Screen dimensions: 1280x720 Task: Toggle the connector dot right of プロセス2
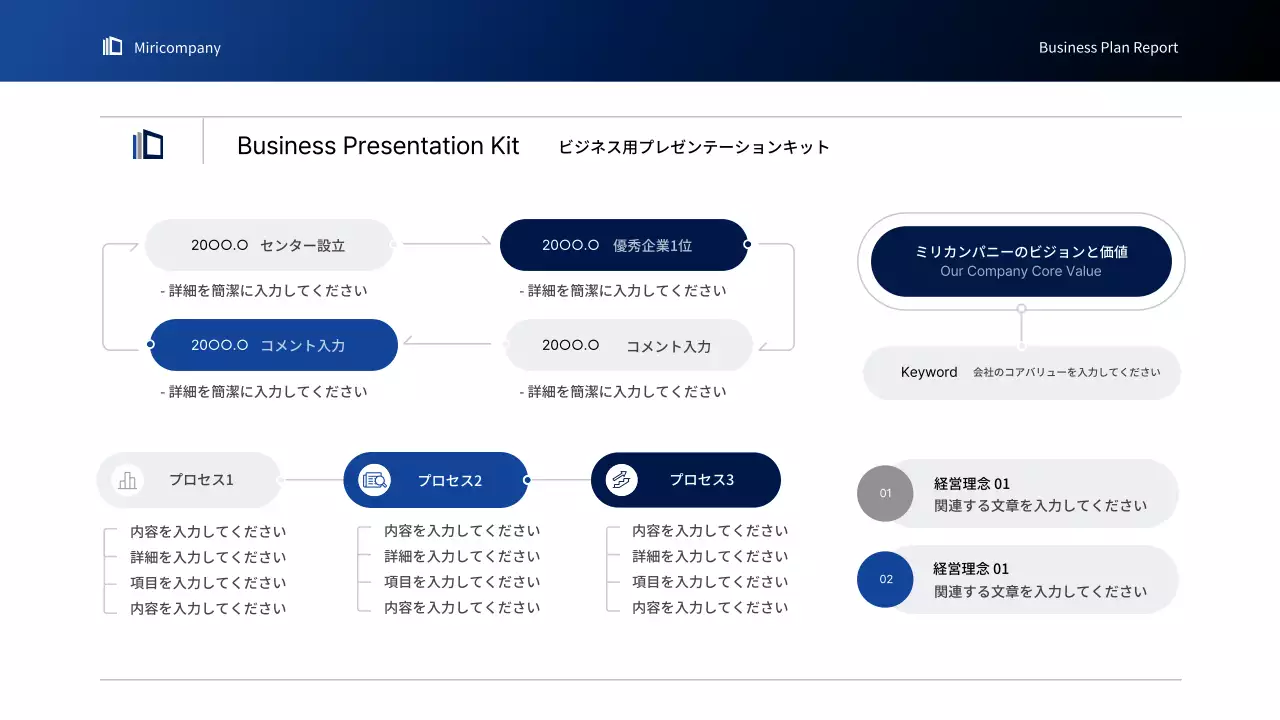click(525, 480)
